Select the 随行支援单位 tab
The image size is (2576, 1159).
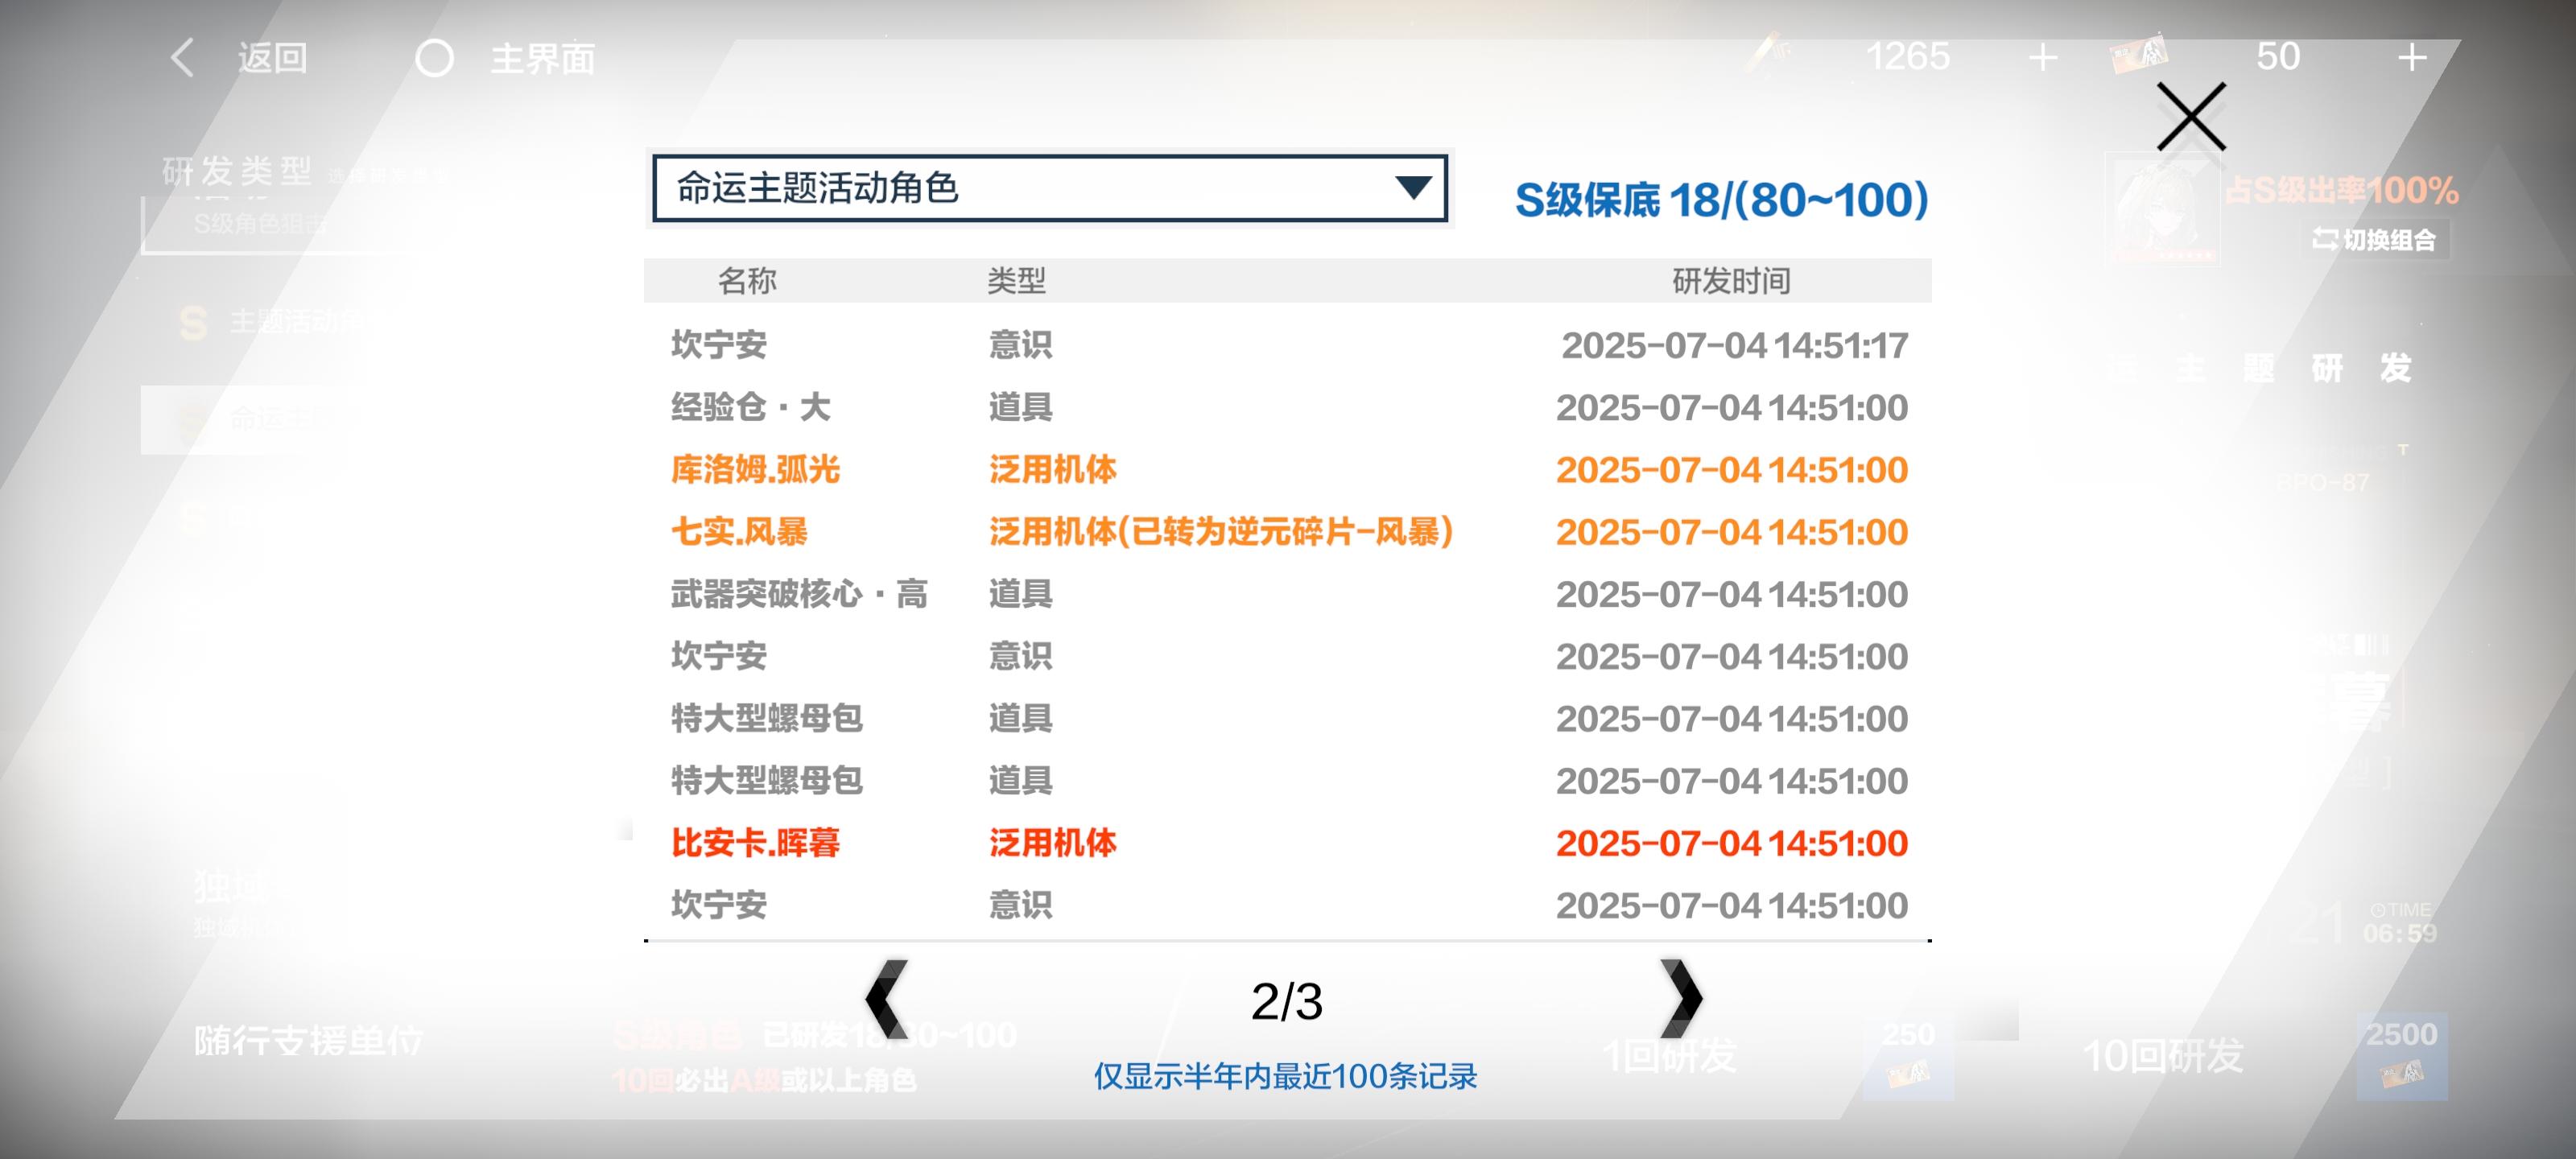[308, 1041]
